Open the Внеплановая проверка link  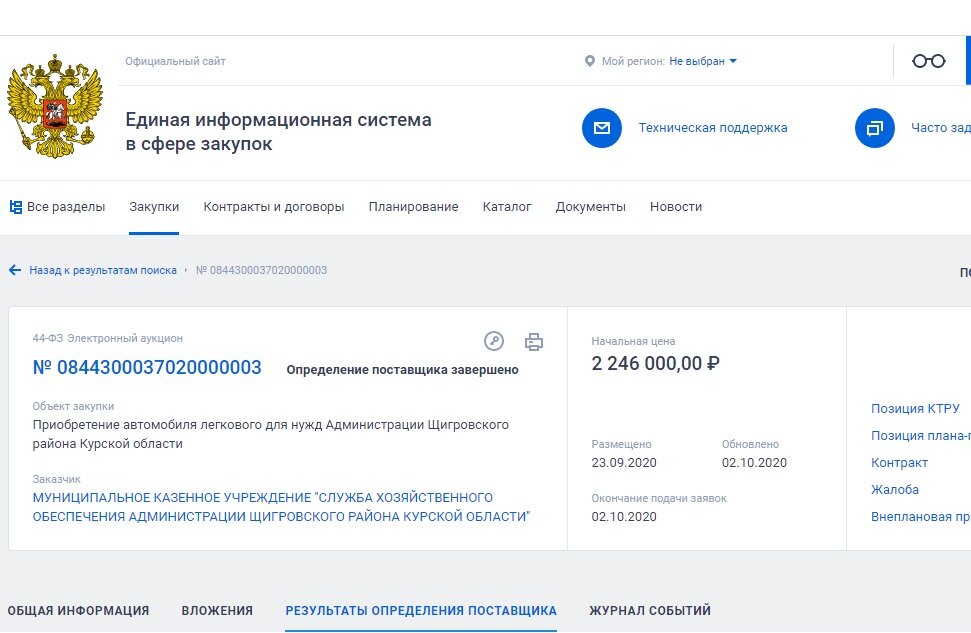point(921,517)
